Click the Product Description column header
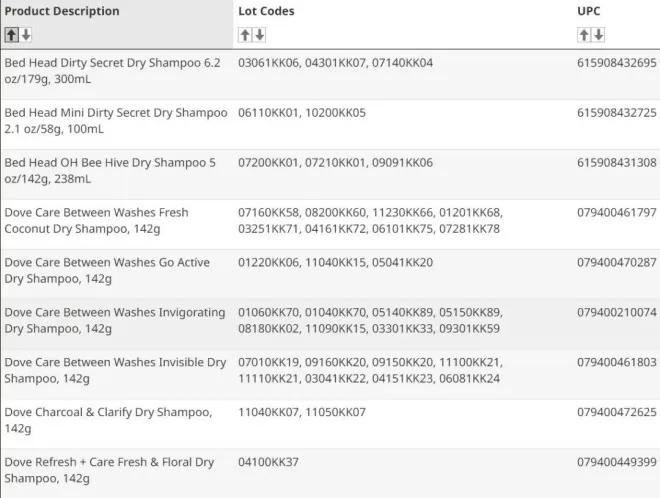The width and height of the screenshot is (660, 498). 62,11
